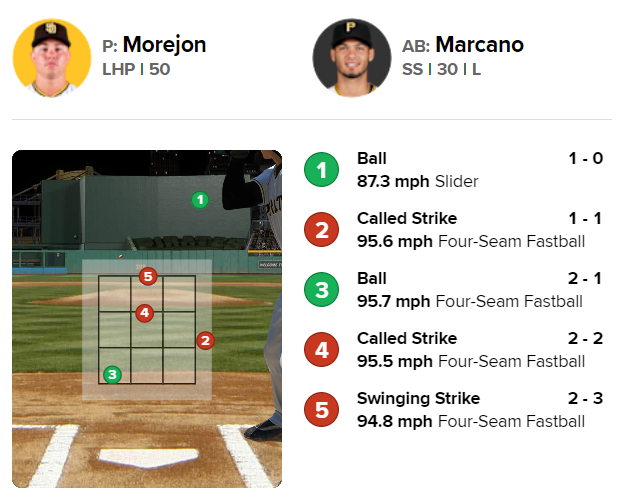Open batter Marcano's headshot photo
Image resolution: width=622 pixels, height=502 pixels.
352,58
